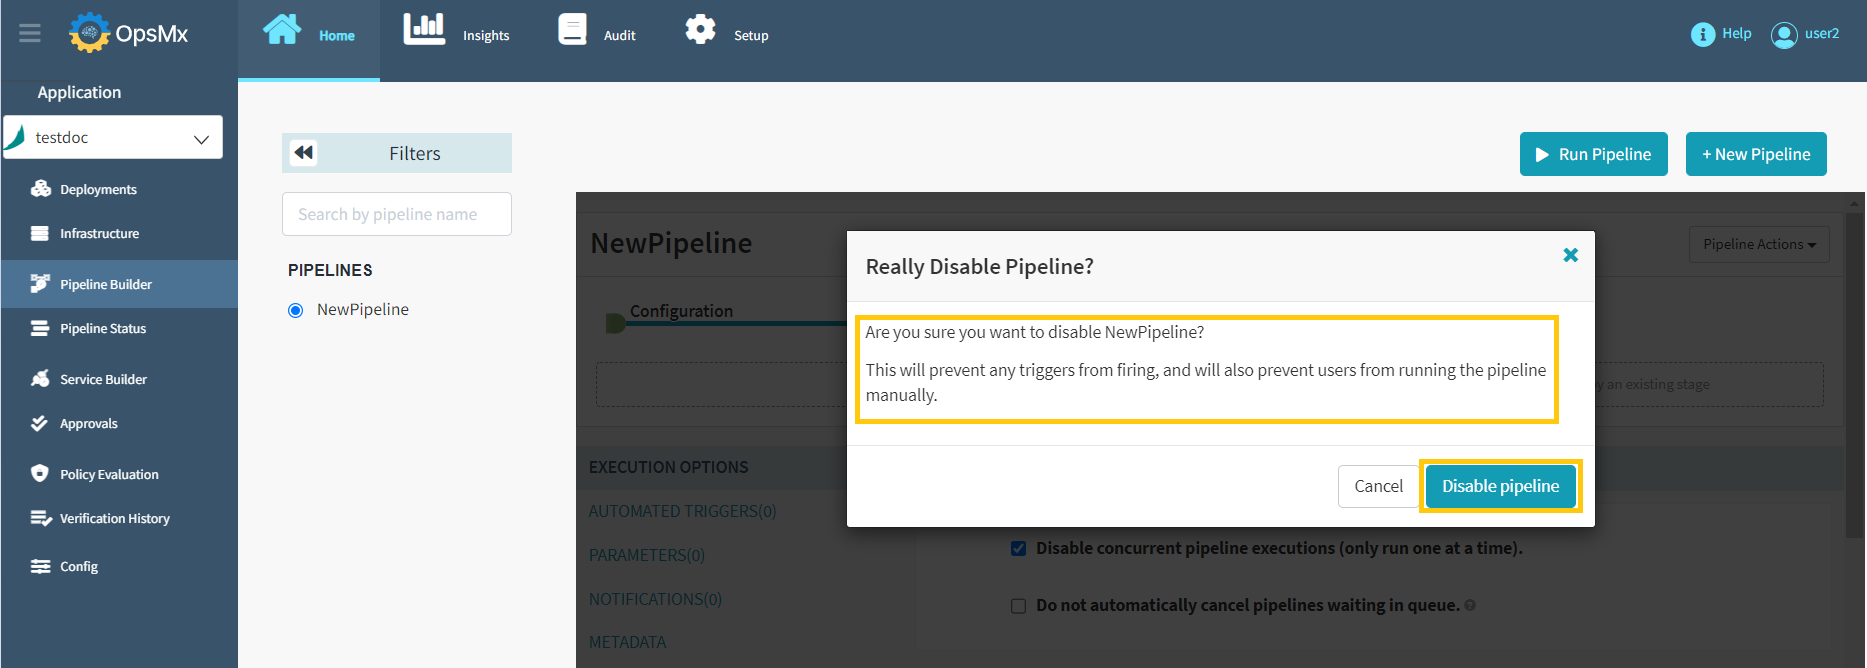Viewport: 1867px width, 668px height.
Task: Check do not automatically cancel queued pipelines
Action: [1018, 605]
